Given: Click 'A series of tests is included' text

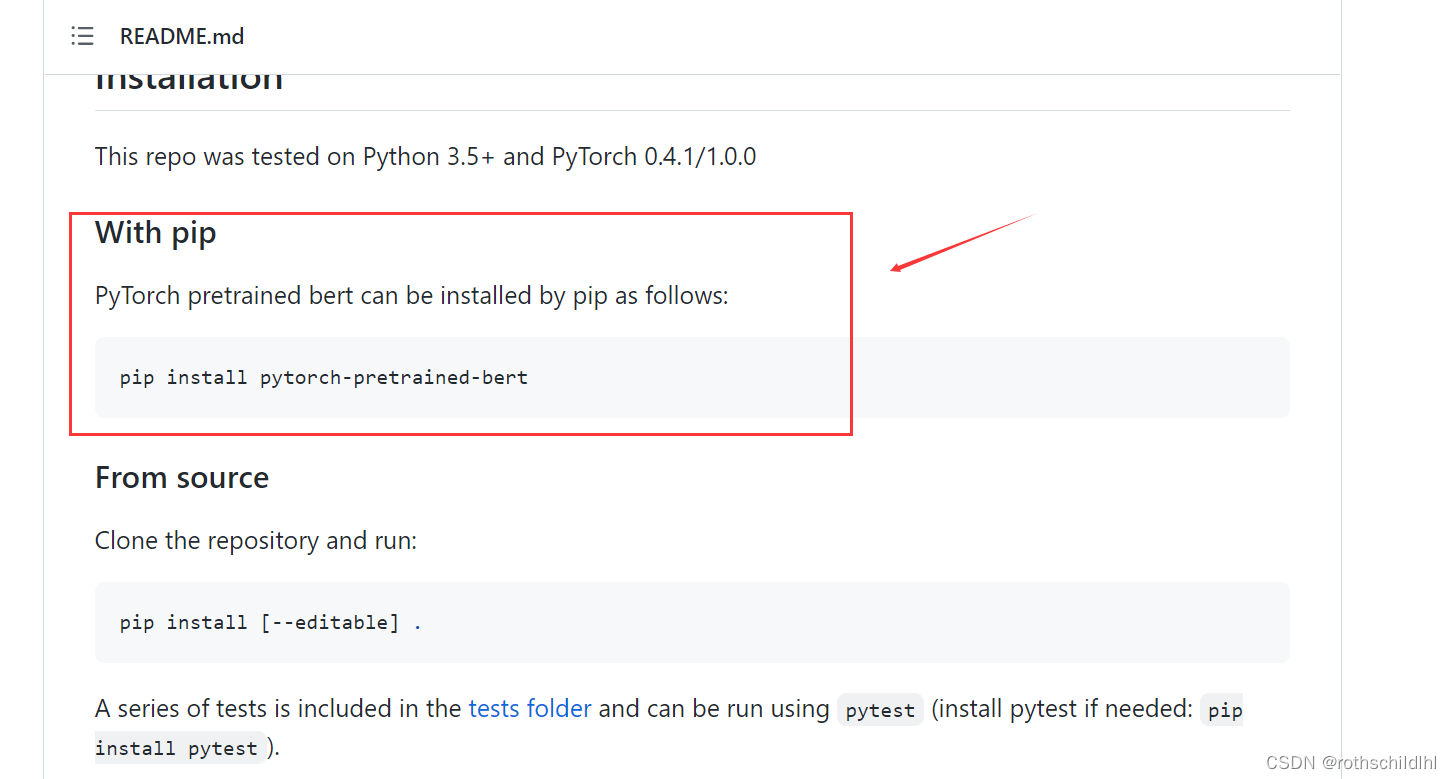Looking at the screenshot, I should (x=279, y=709).
